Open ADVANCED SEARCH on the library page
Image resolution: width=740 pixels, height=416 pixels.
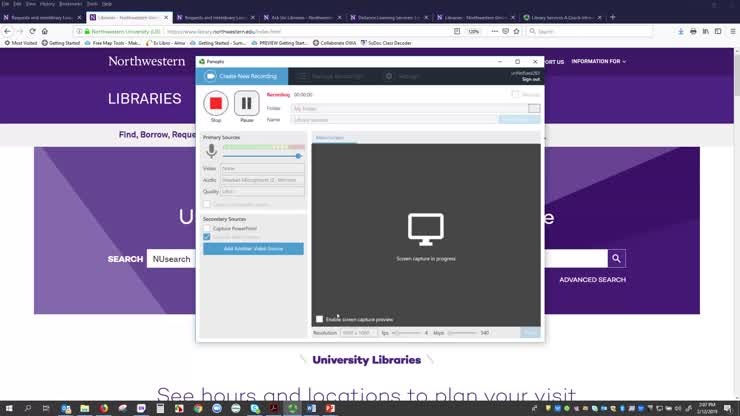click(592, 280)
